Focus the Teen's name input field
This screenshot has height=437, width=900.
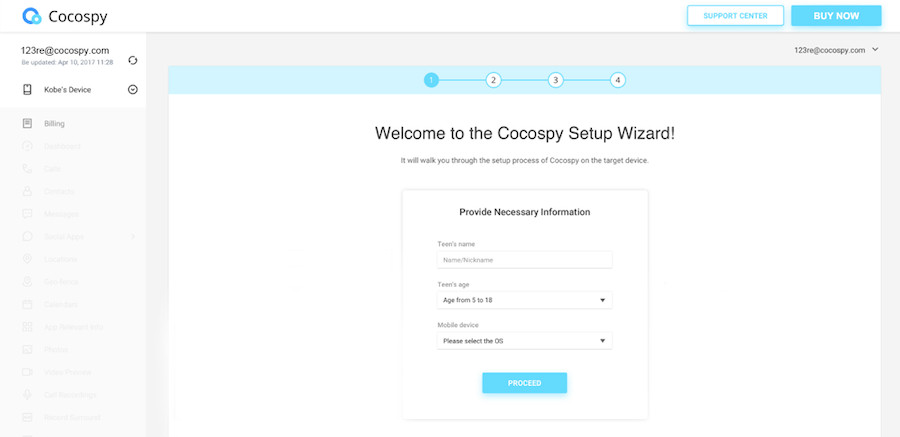(525, 260)
